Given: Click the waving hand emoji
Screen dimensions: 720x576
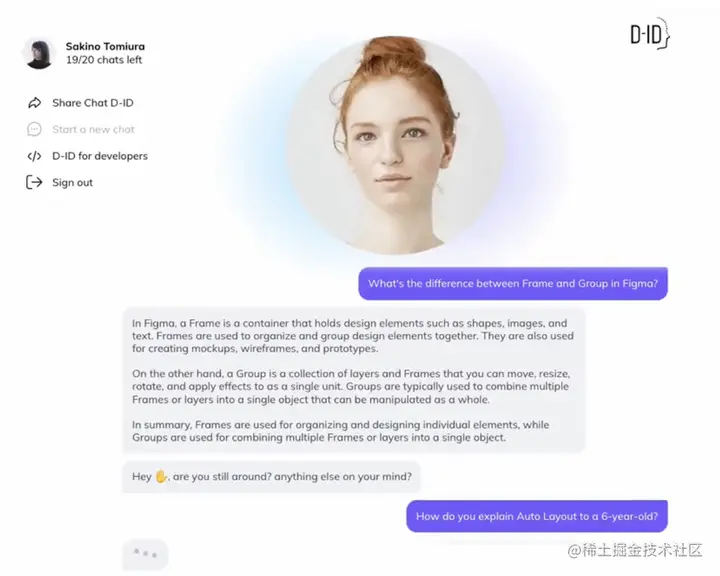Looking at the screenshot, I should coord(161,476).
